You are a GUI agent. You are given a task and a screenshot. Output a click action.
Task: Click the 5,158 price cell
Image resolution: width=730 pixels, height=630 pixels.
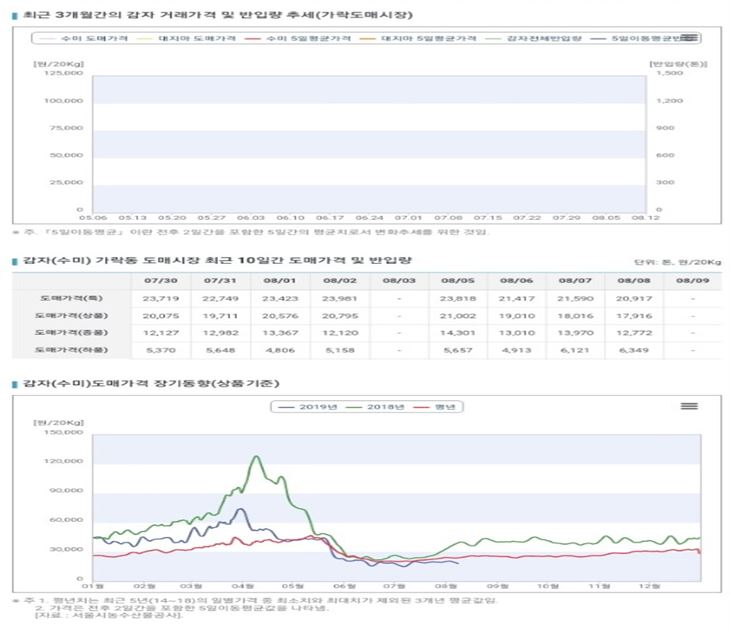click(340, 350)
